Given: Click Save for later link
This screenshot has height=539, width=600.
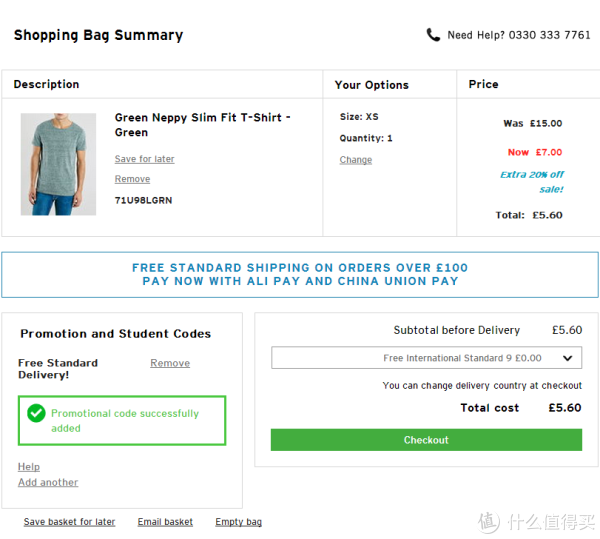Looking at the screenshot, I should pos(145,159).
